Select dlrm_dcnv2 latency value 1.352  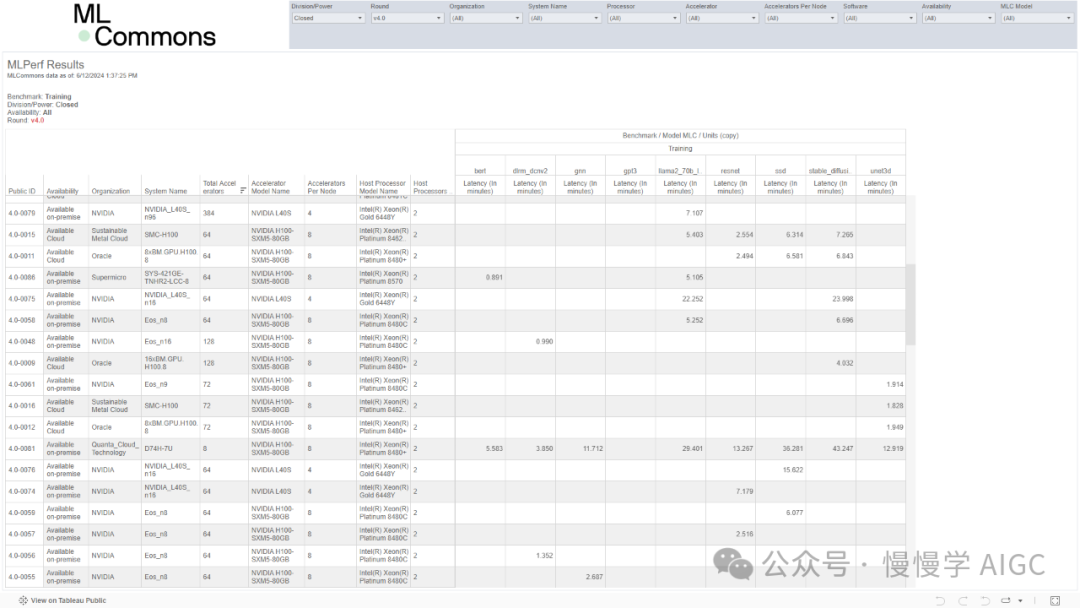[544, 556]
